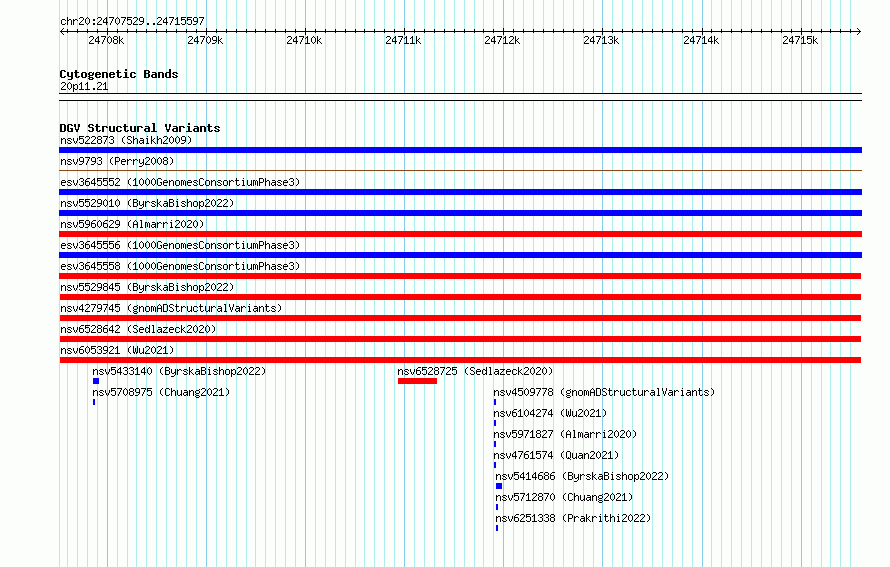Click the red bar below nsv5529845

tap(460, 297)
